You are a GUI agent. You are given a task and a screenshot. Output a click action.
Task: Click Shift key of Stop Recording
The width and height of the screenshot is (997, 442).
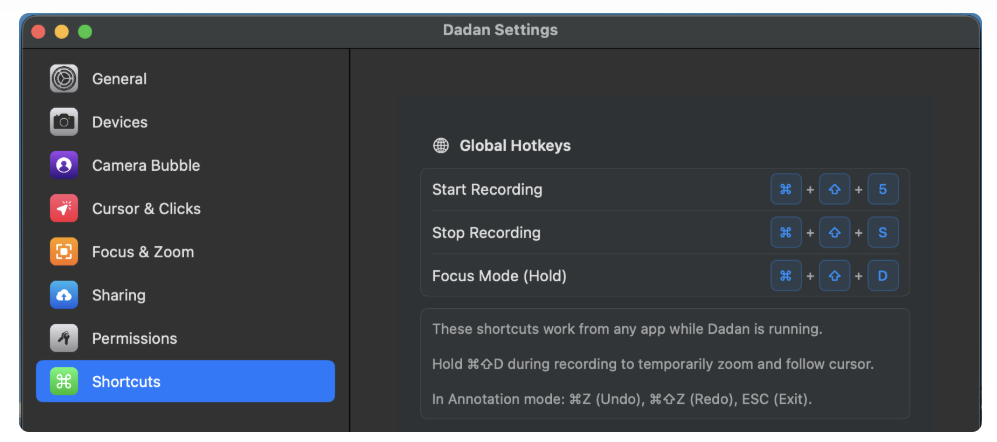pyautogui.click(x=834, y=232)
